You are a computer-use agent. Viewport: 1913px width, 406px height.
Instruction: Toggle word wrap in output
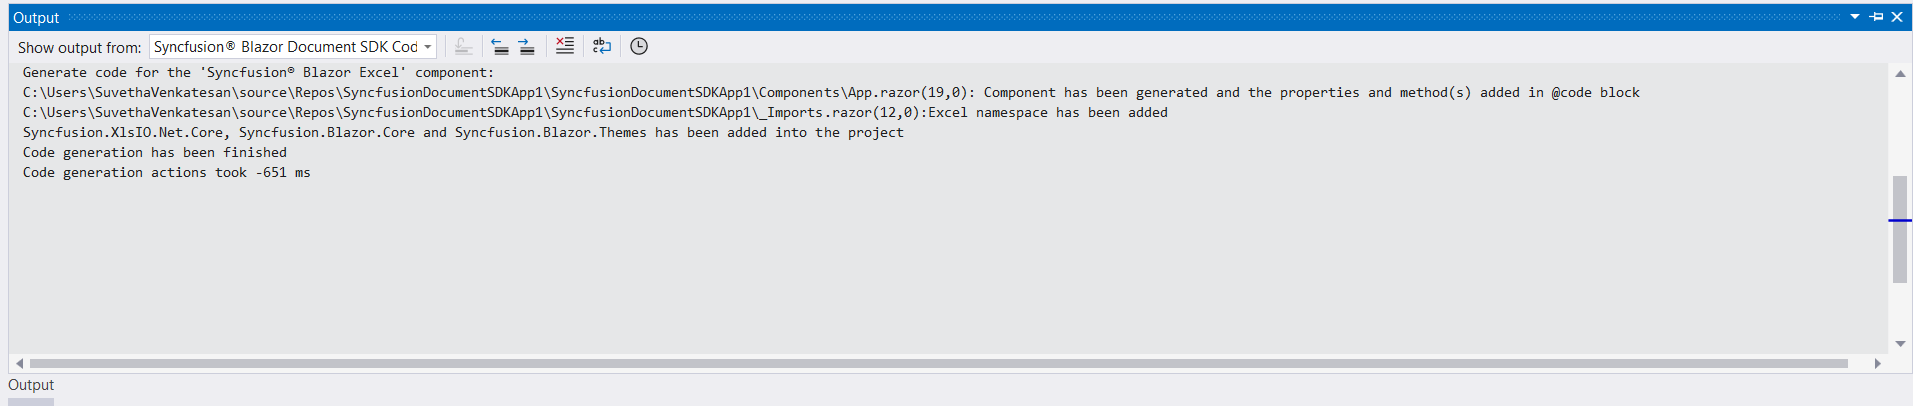[x=602, y=46]
